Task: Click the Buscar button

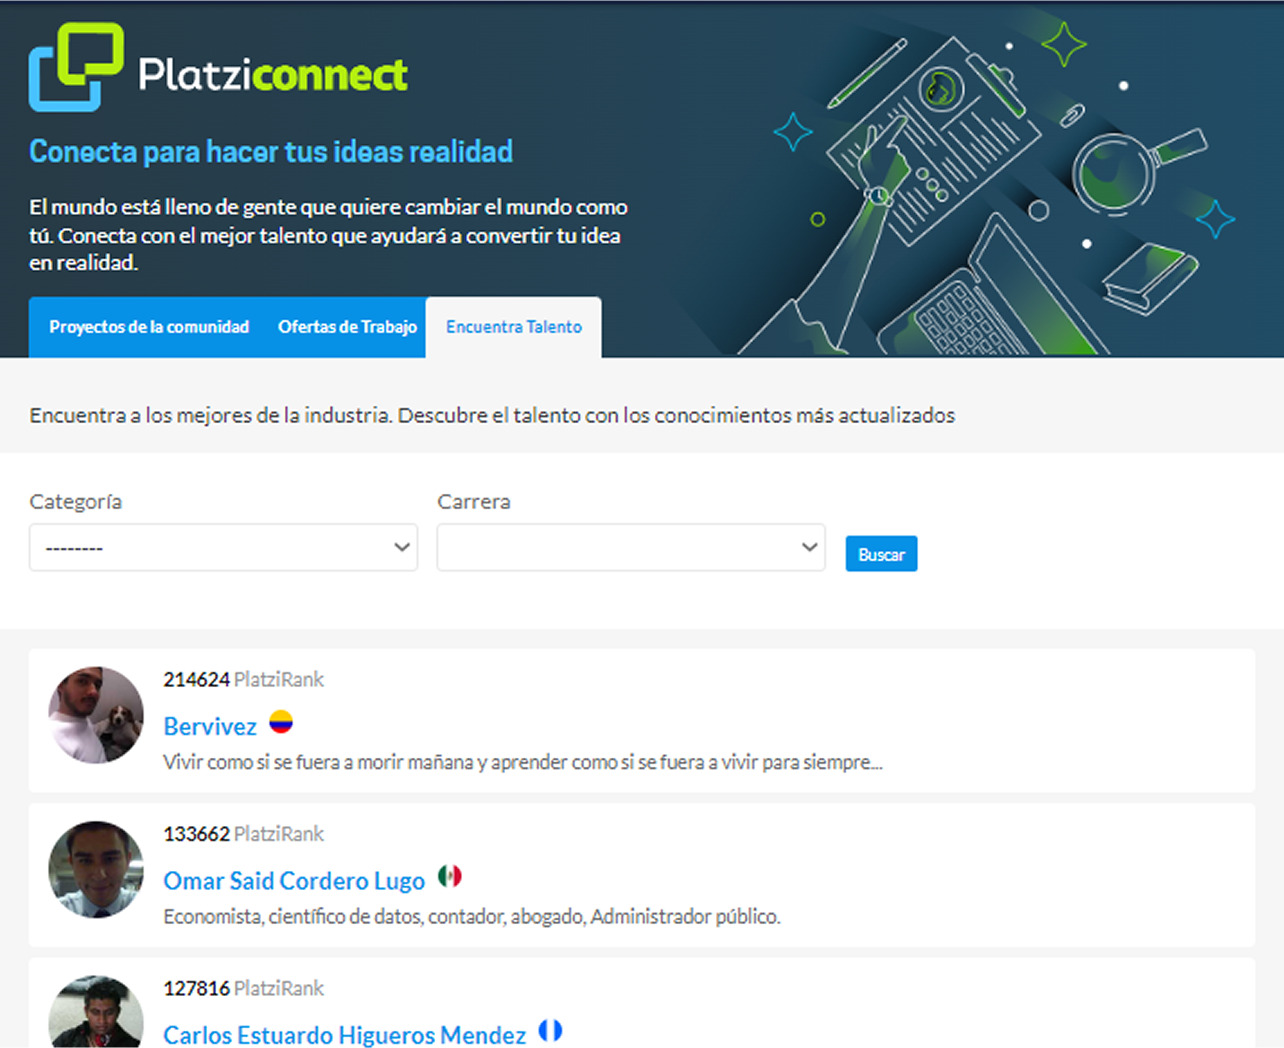Action: point(881,554)
